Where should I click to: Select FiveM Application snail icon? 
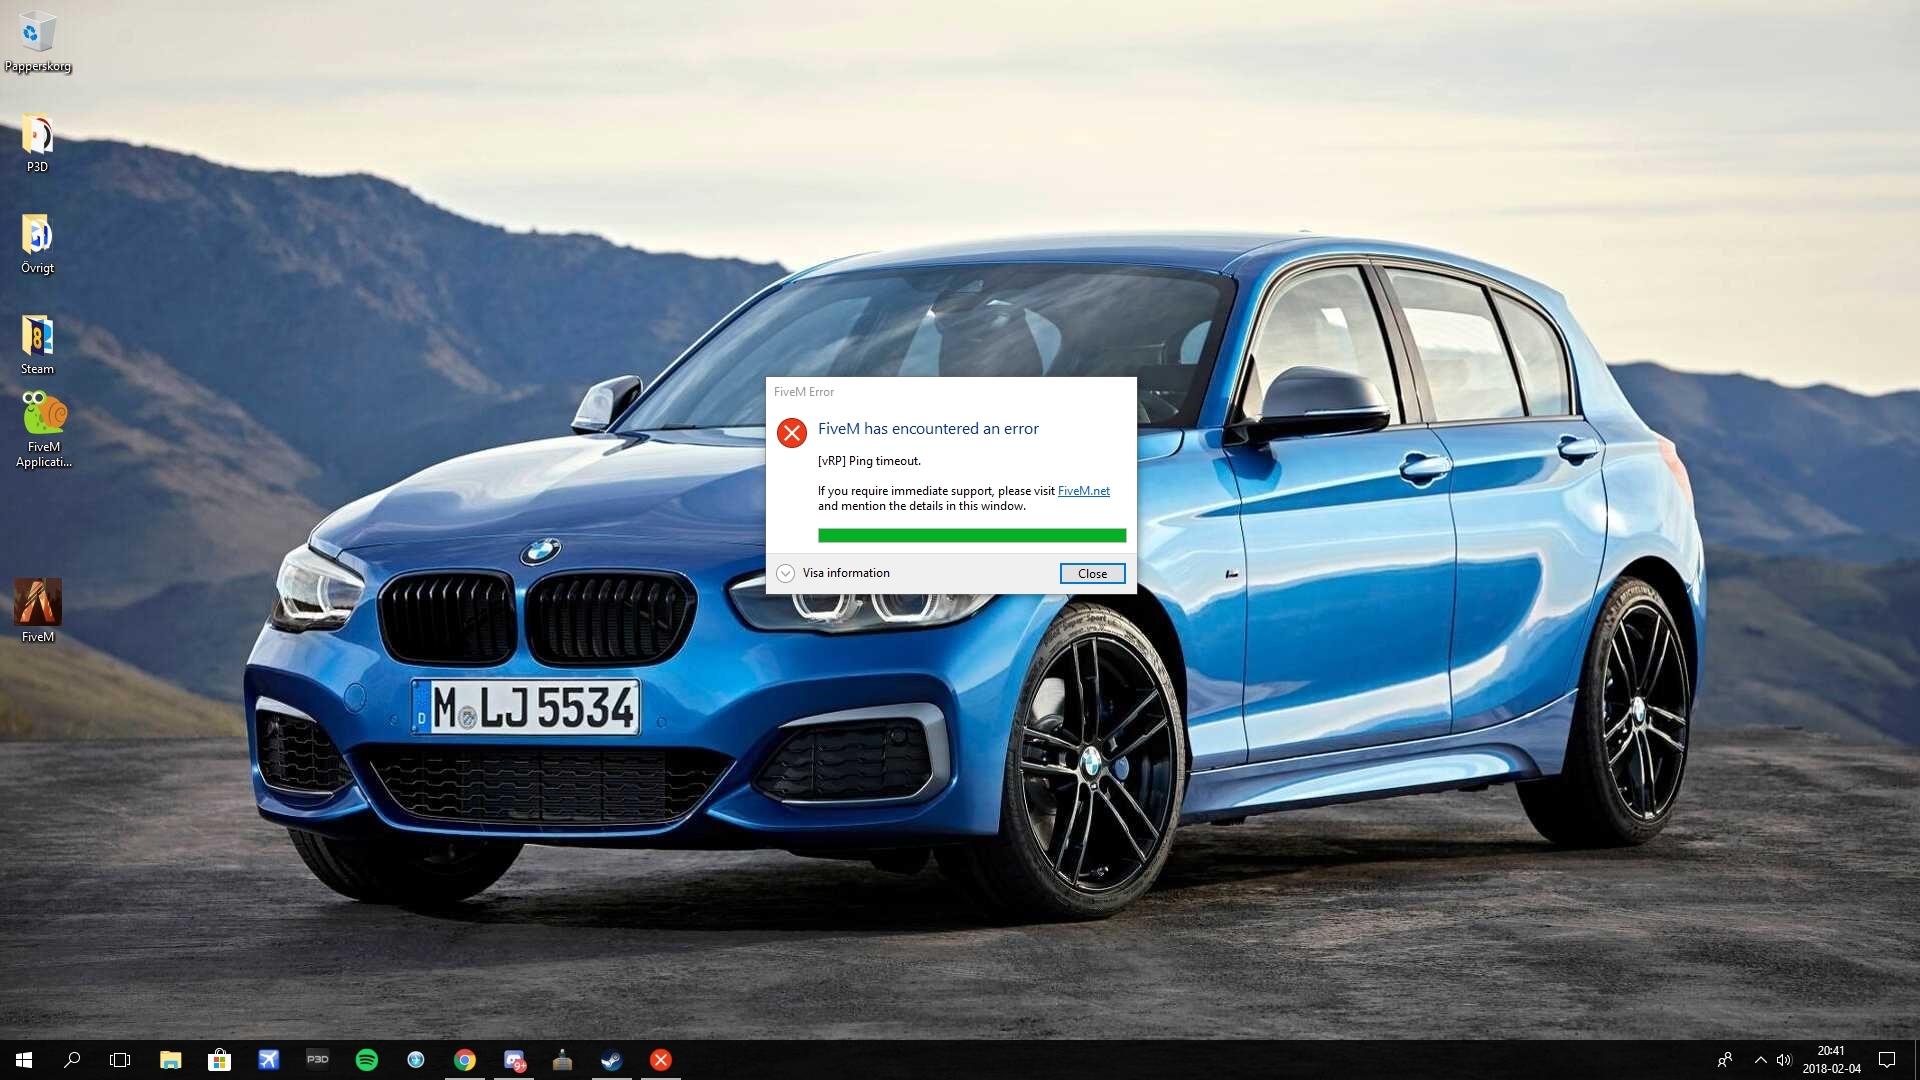[x=43, y=414]
